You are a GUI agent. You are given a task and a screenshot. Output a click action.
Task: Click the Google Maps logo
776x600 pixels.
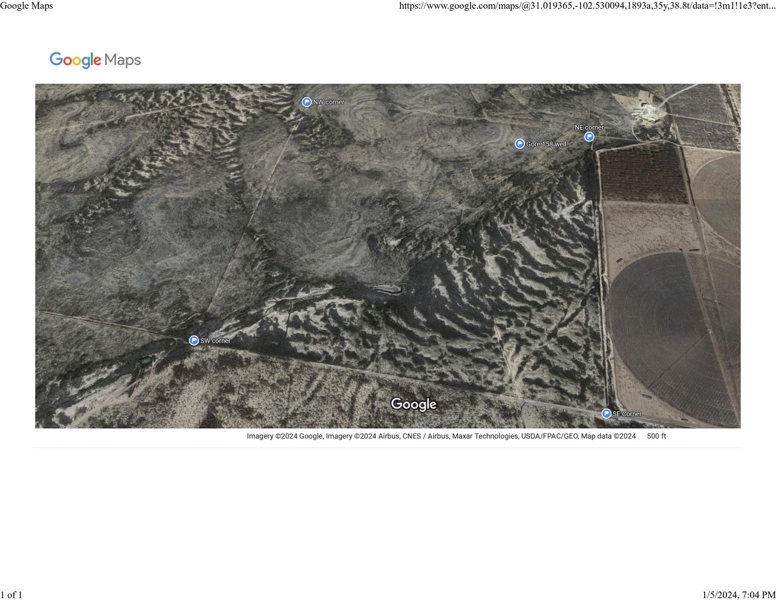[x=95, y=60]
